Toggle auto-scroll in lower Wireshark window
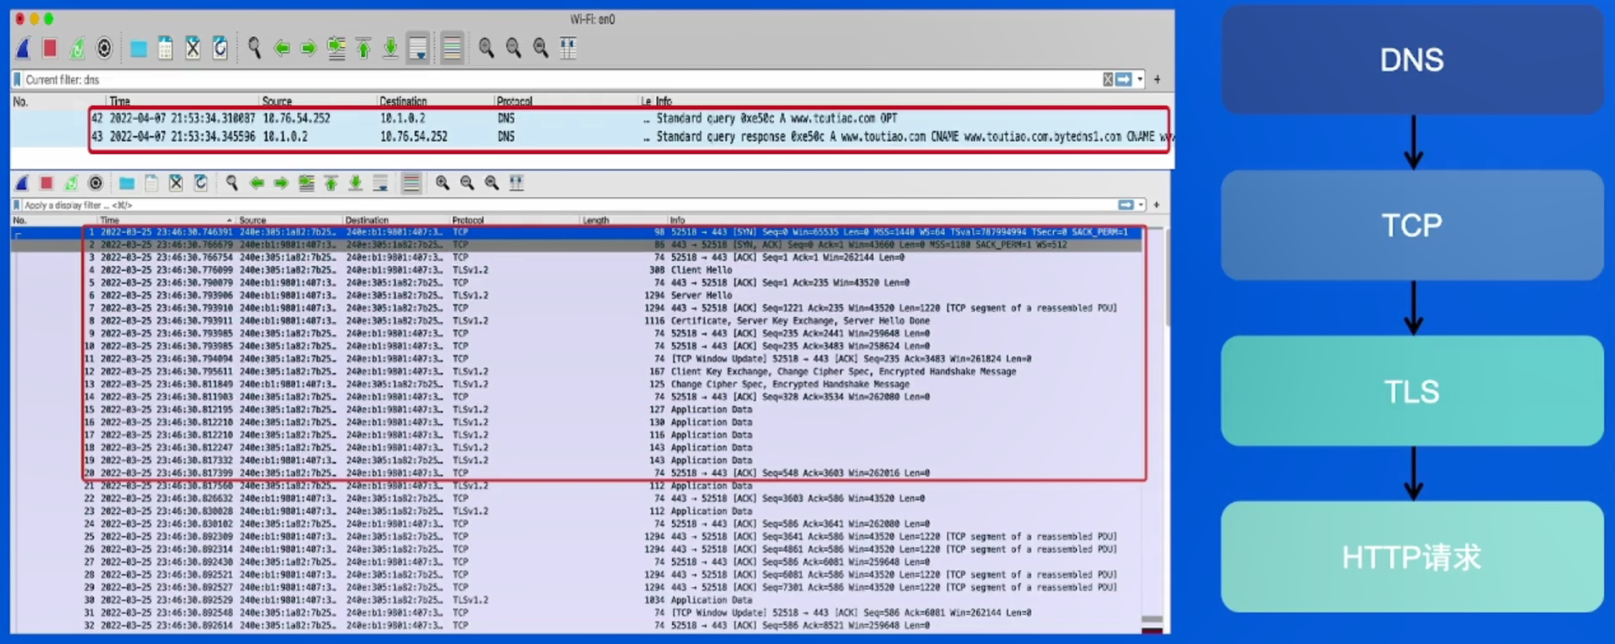The height and width of the screenshot is (644, 1615). (380, 183)
